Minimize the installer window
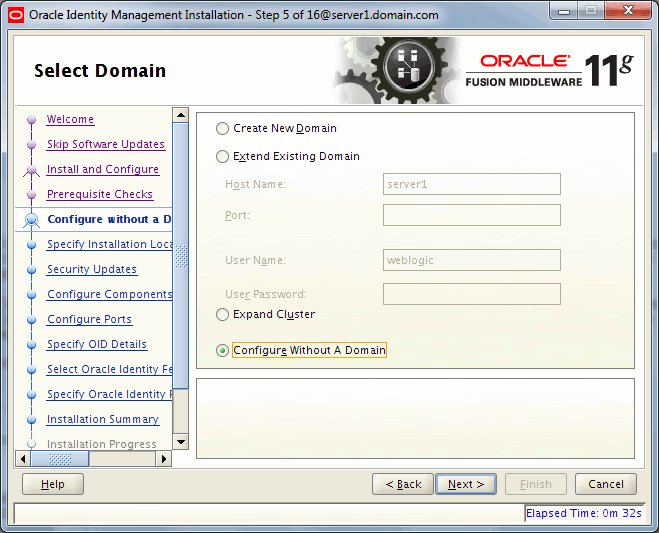Viewport: 659px width, 533px height. click(x=564, y=11)
